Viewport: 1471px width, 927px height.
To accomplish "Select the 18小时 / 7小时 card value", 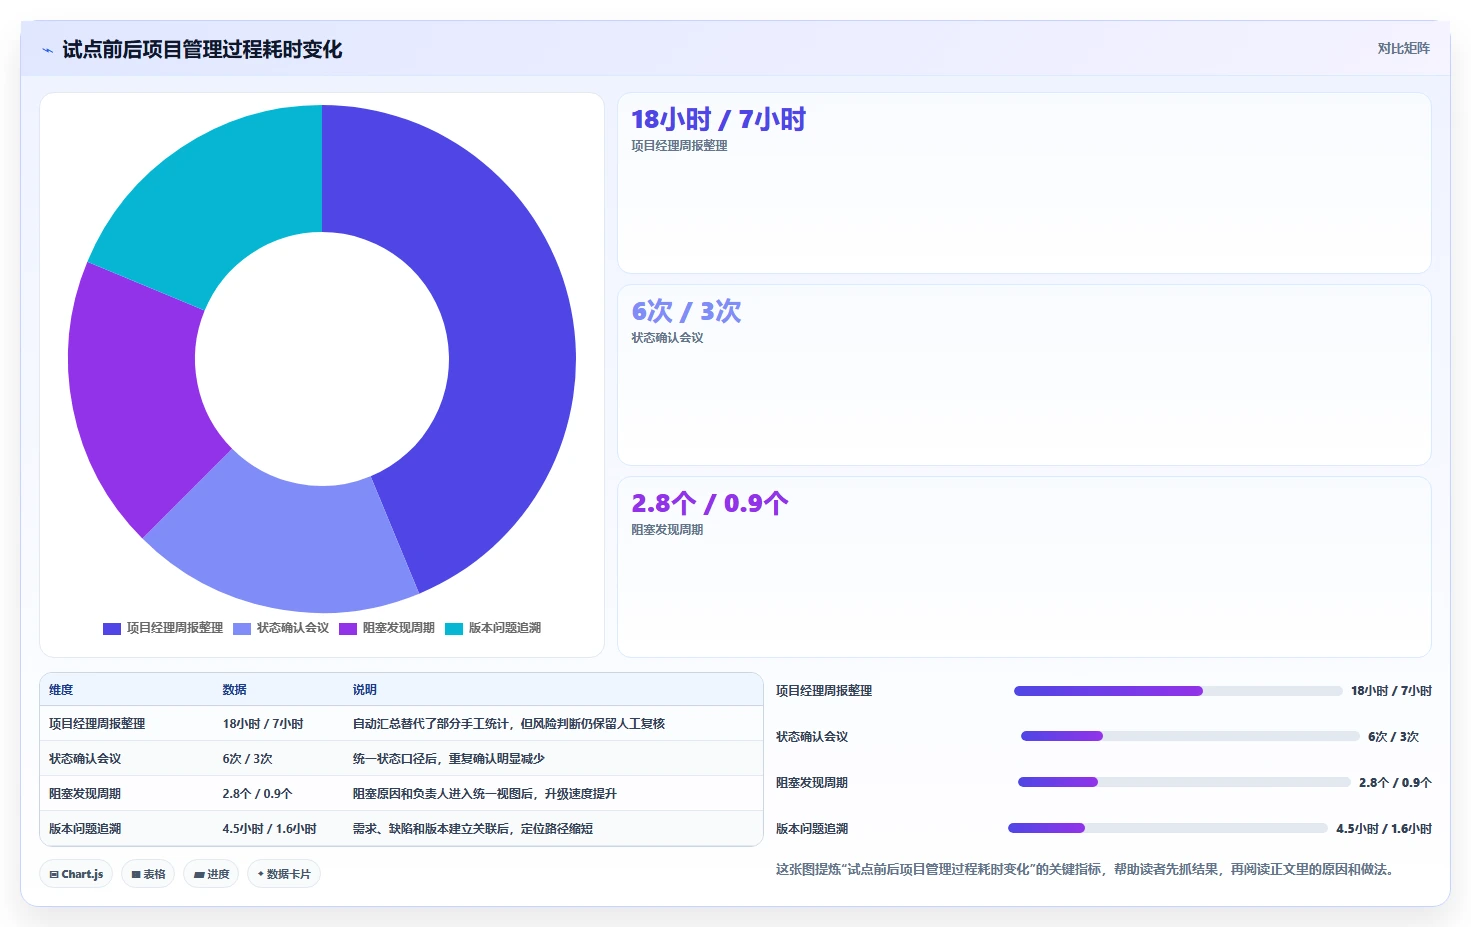I will 718,120.
